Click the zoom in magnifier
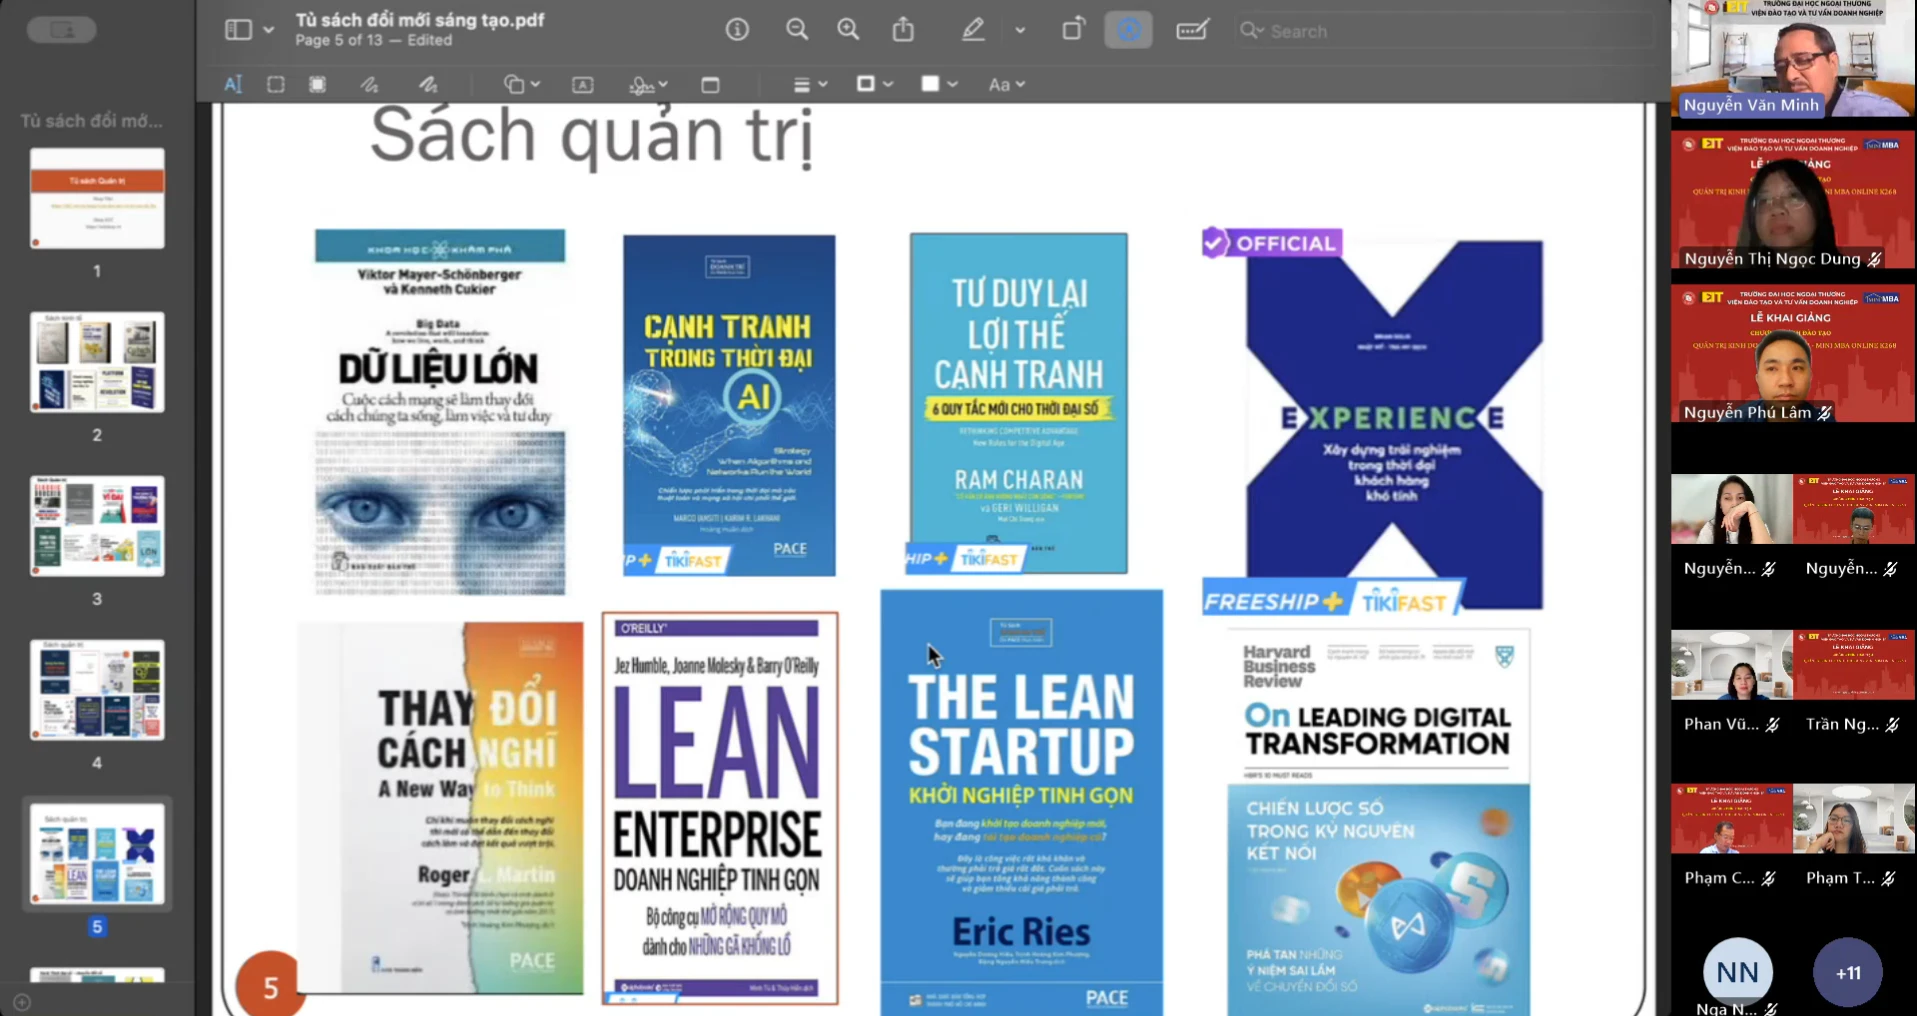Viewport: 1917px width, 1016px height. pos(848,30)
